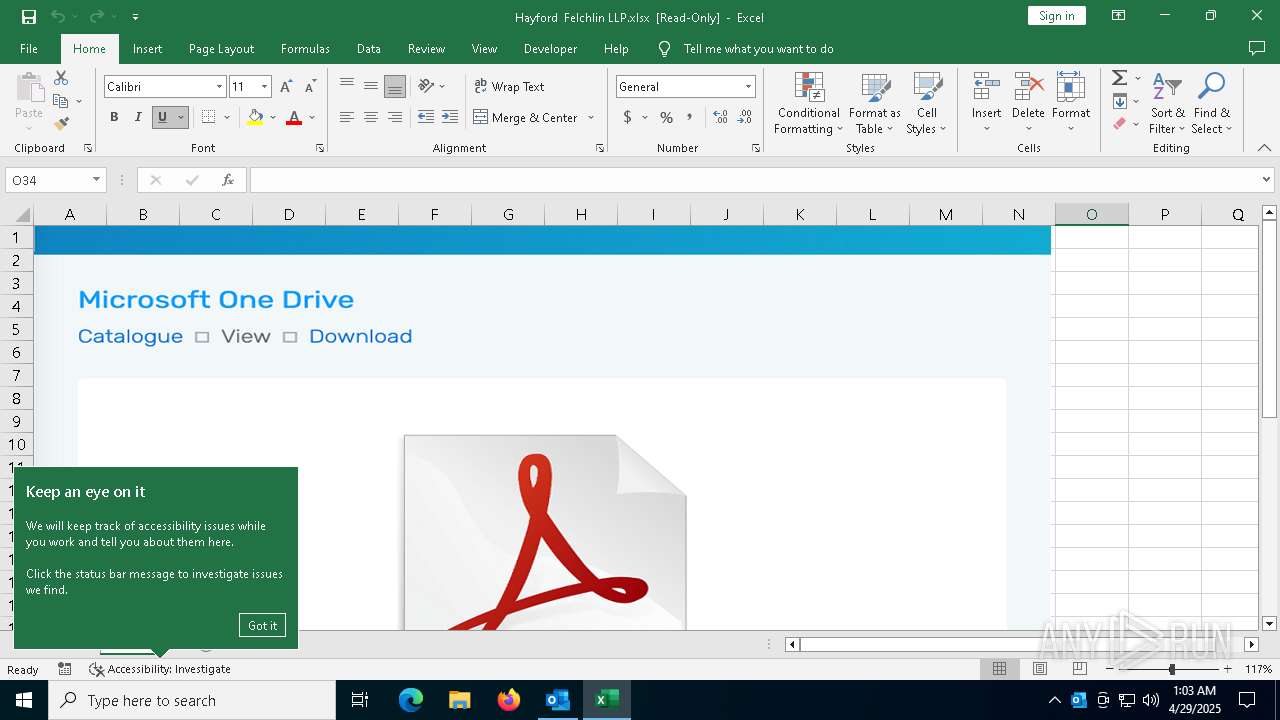
Task: Click the Got it button
Action: pos(262,625)
